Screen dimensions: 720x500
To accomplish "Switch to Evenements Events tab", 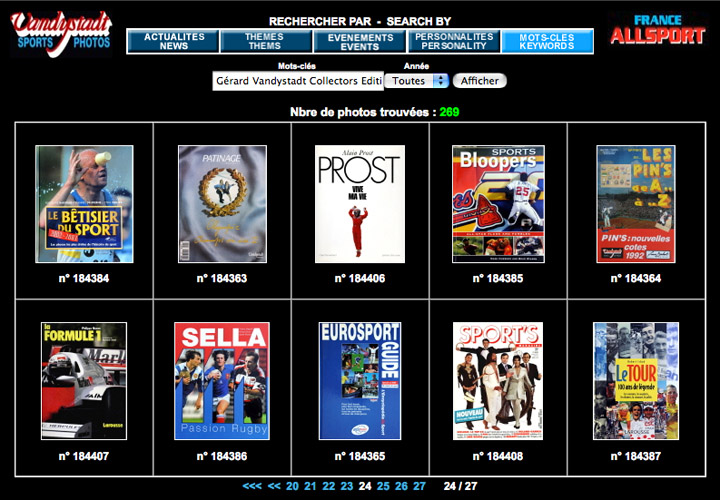I will click(x=360, y=41).
